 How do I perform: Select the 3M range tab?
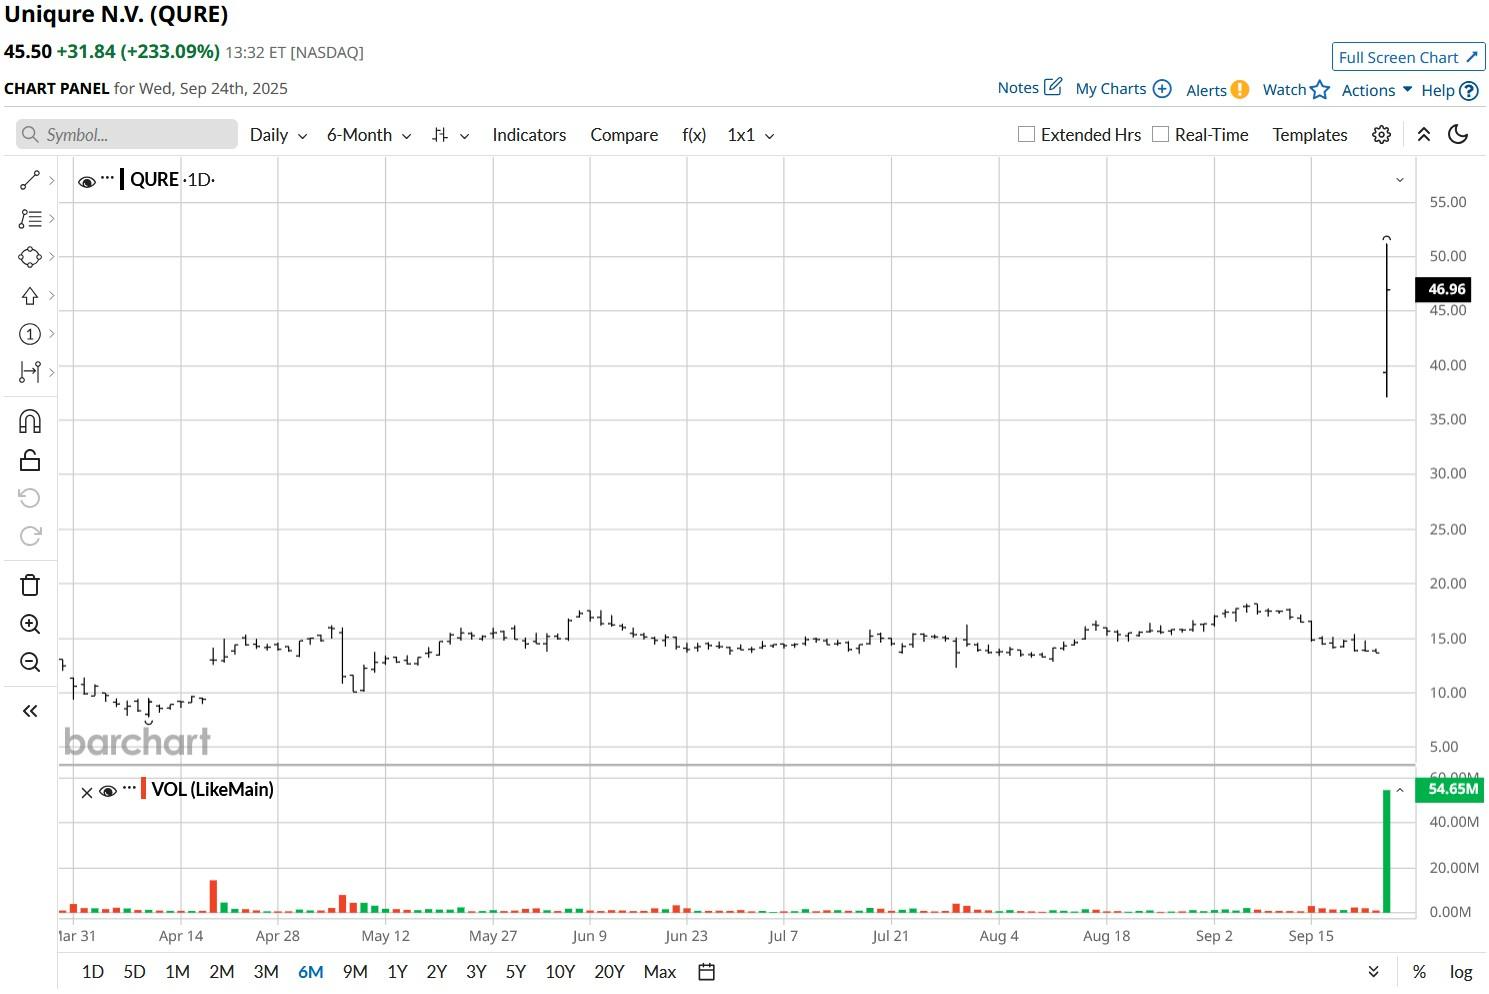point(266,972)
